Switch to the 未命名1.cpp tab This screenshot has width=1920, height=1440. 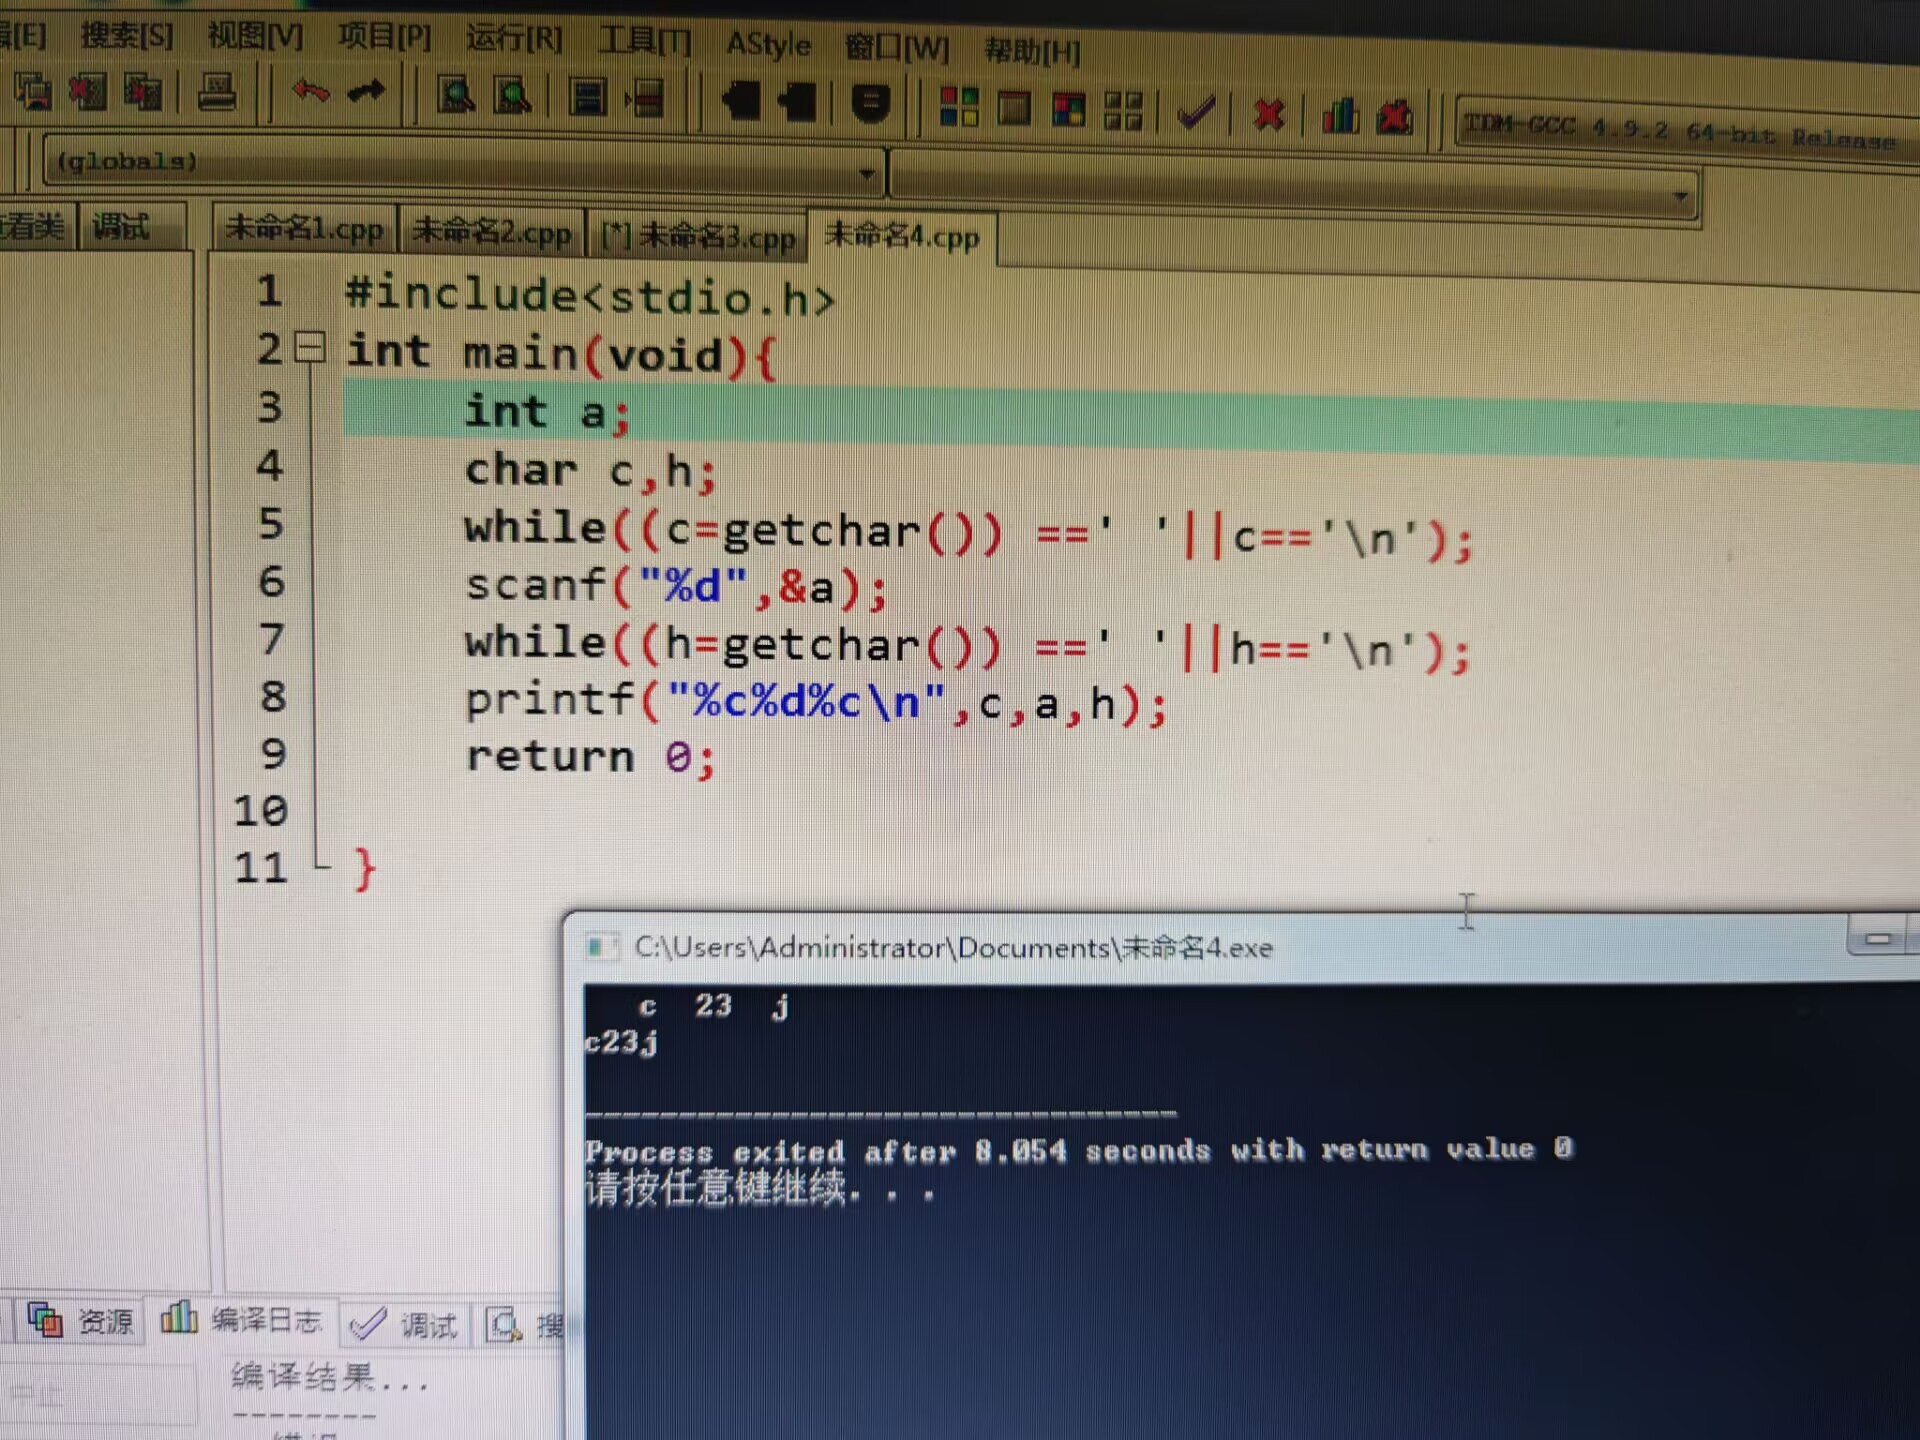pyautogui.click(x=304, y=229)
